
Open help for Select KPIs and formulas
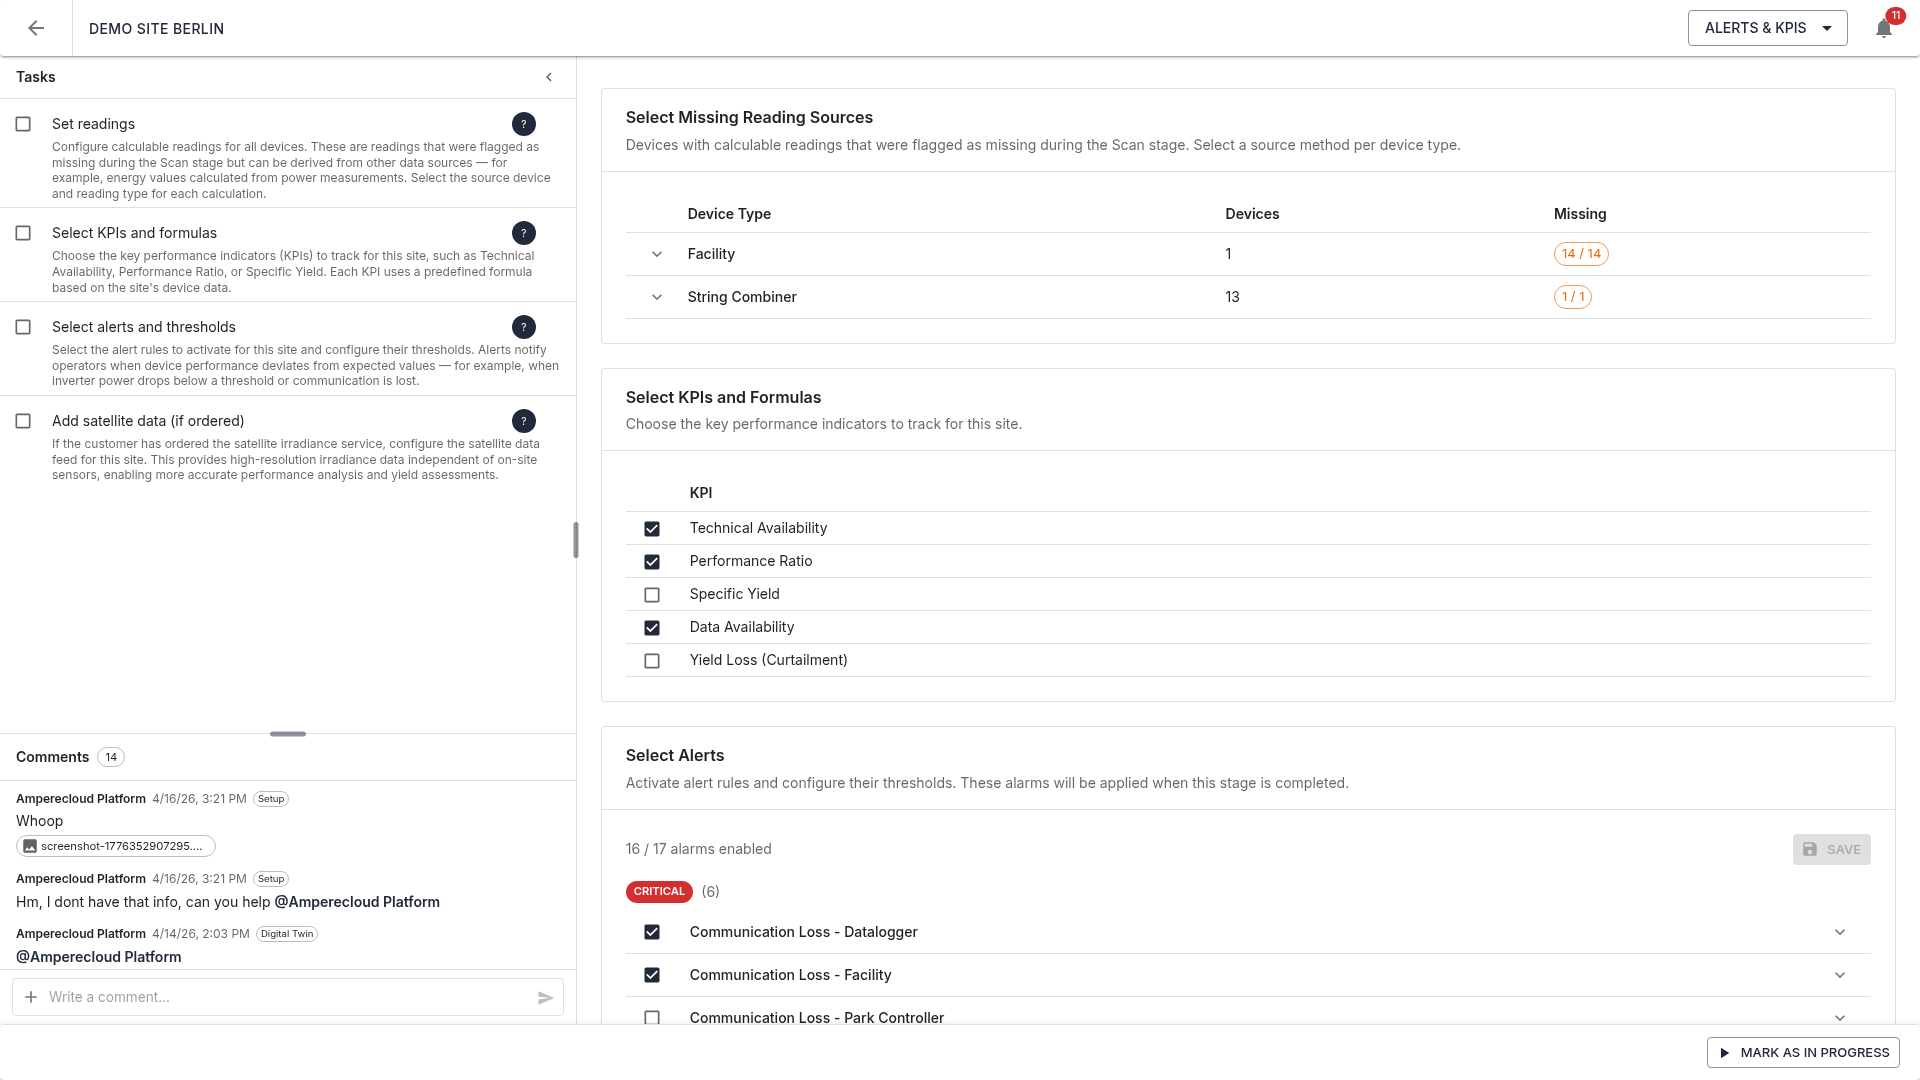point(524,233)
